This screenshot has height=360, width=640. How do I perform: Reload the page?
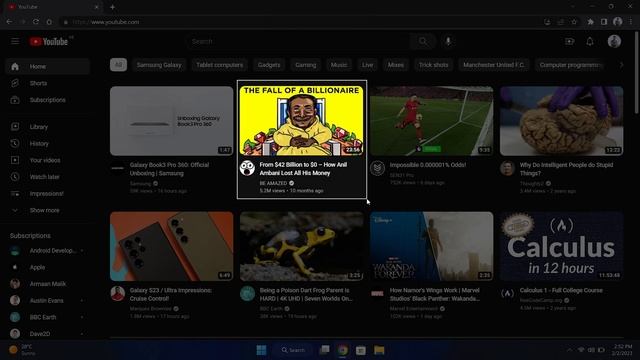click(36, 22)
